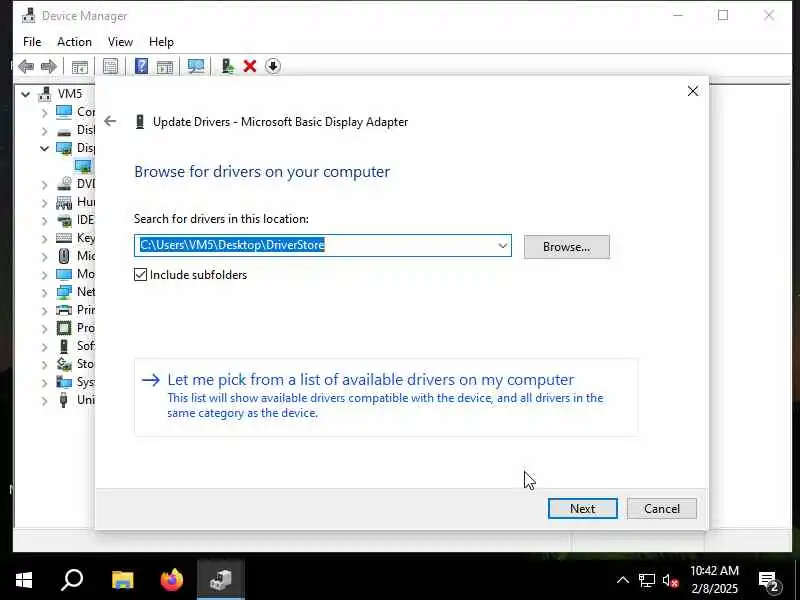Click the network status tray icon
800x600 pixels.
[x=647, y=580]
